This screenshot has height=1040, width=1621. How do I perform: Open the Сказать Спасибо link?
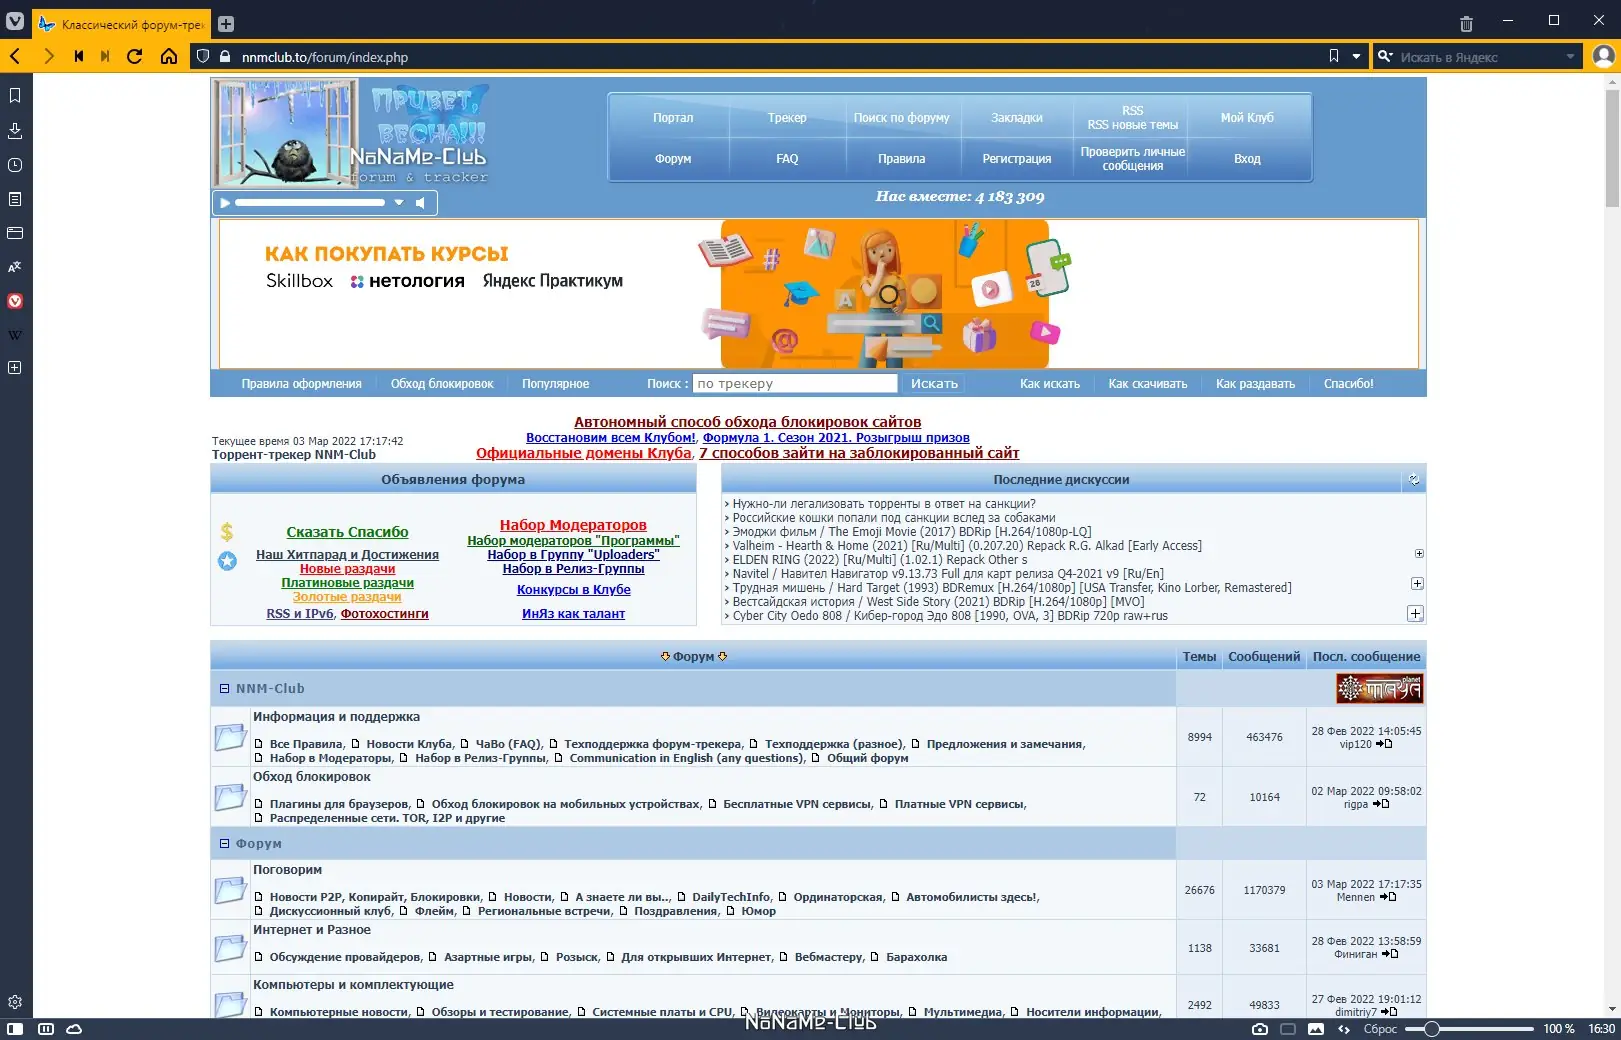pos(347,532)
